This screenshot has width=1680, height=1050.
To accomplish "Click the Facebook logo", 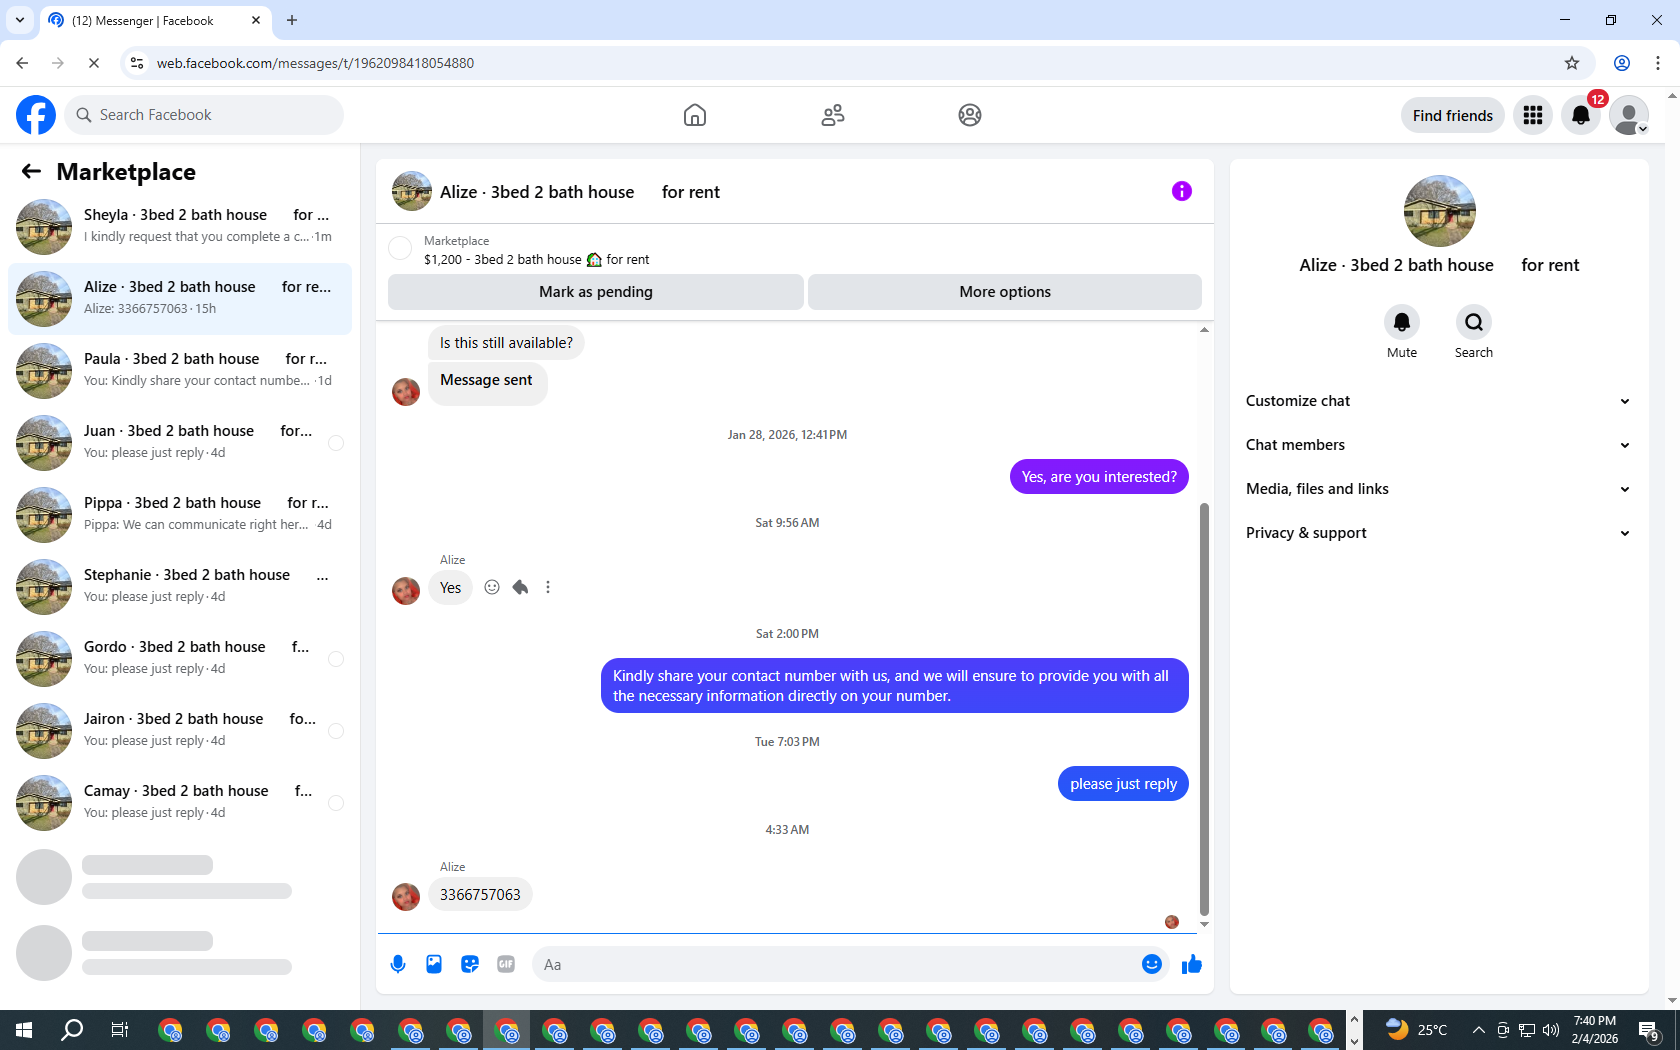I will pyautogui.click(x=36, y=115).
